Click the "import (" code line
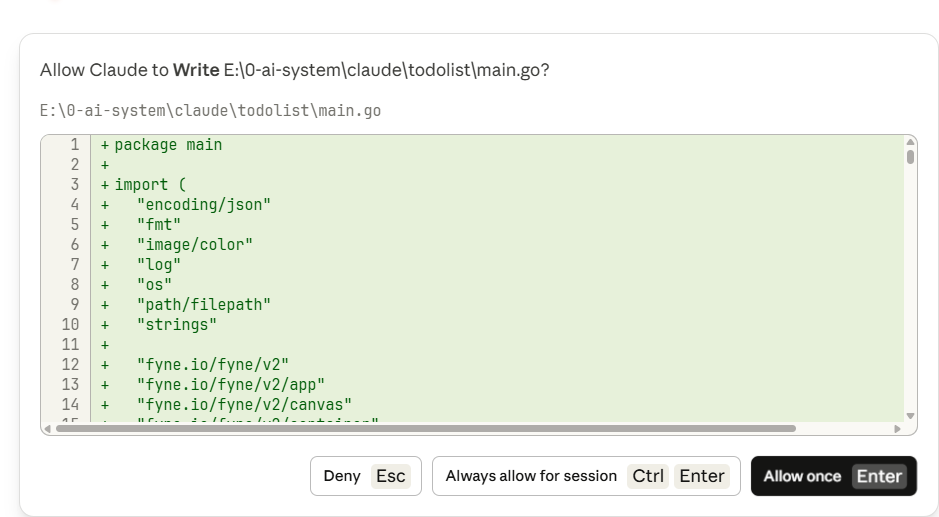Viewport: 939px width, 517px height. (150, 185)
